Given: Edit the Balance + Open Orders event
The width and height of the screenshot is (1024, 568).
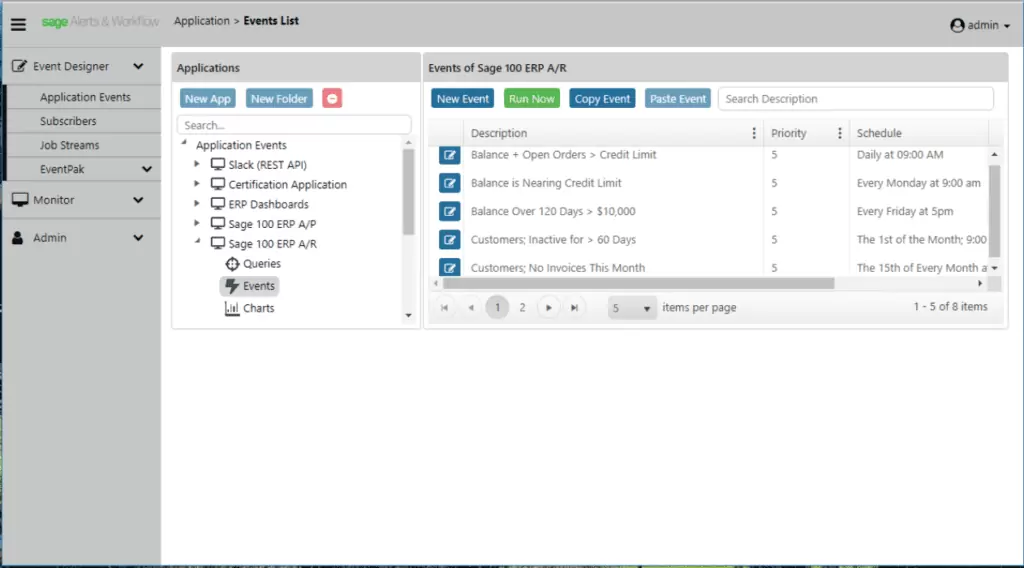Looking at the screenshot, I should coord(449,155).
